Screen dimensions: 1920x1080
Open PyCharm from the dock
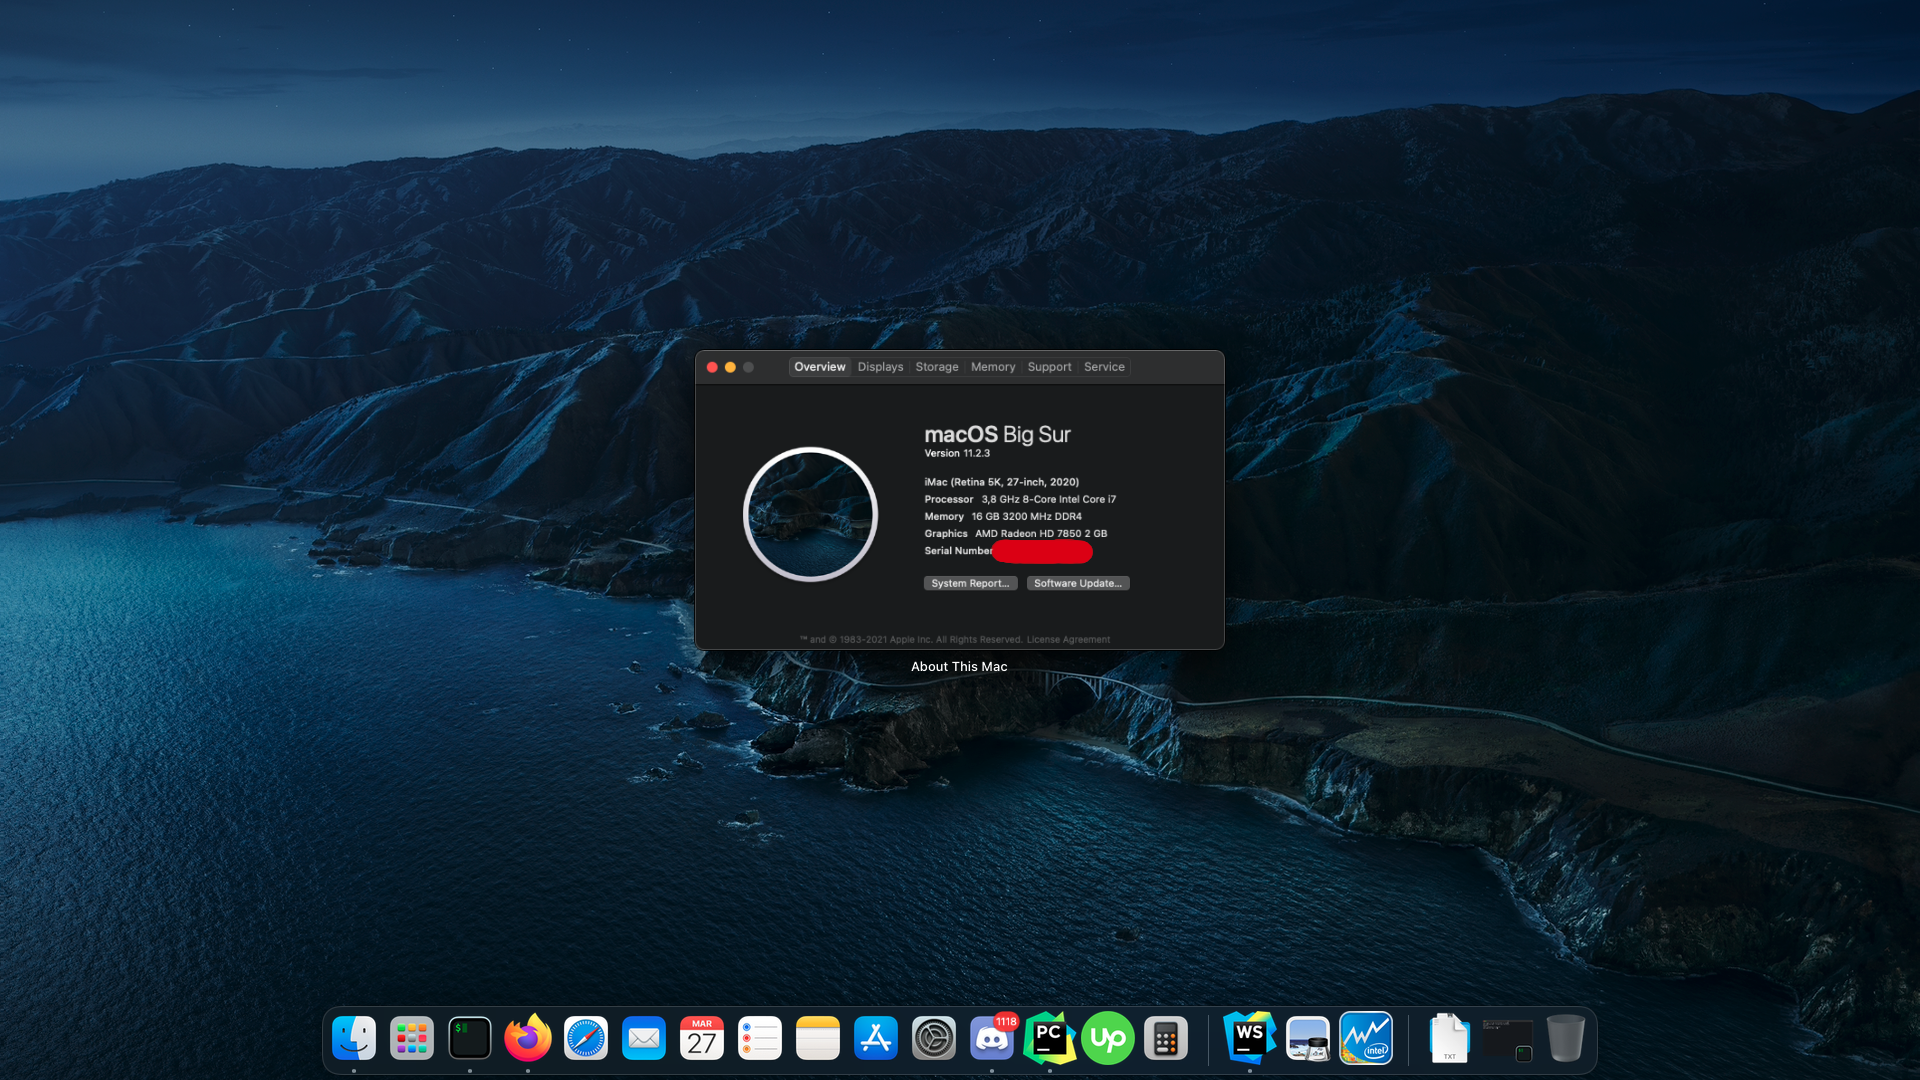[x=1049, y=1038]
